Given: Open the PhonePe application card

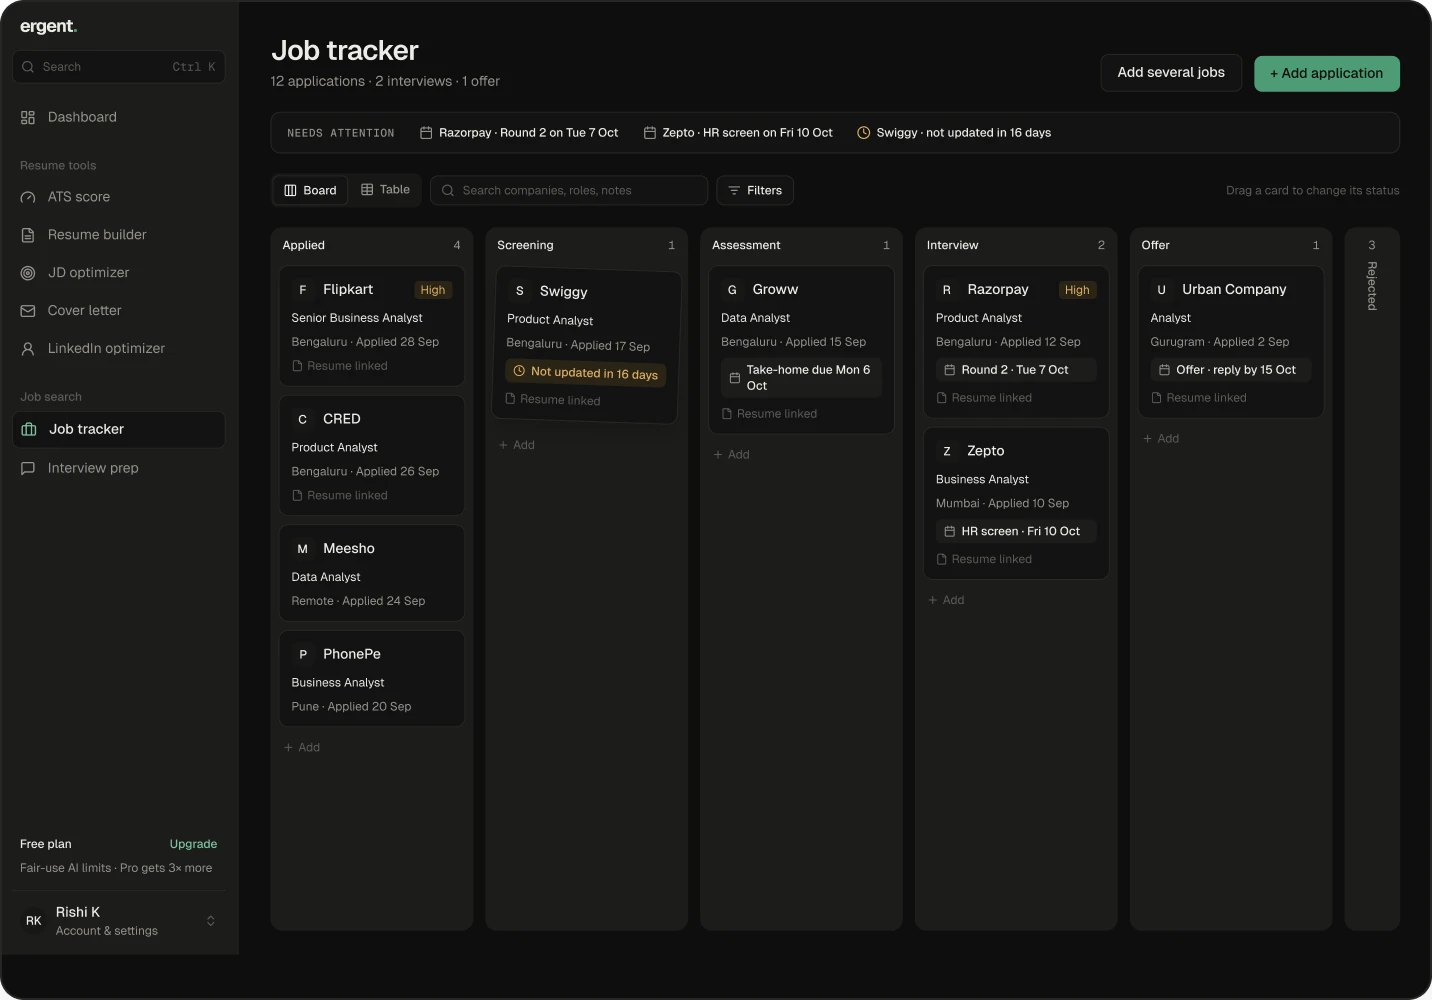Looking at the screenshot, I should (x=372, y=678).
